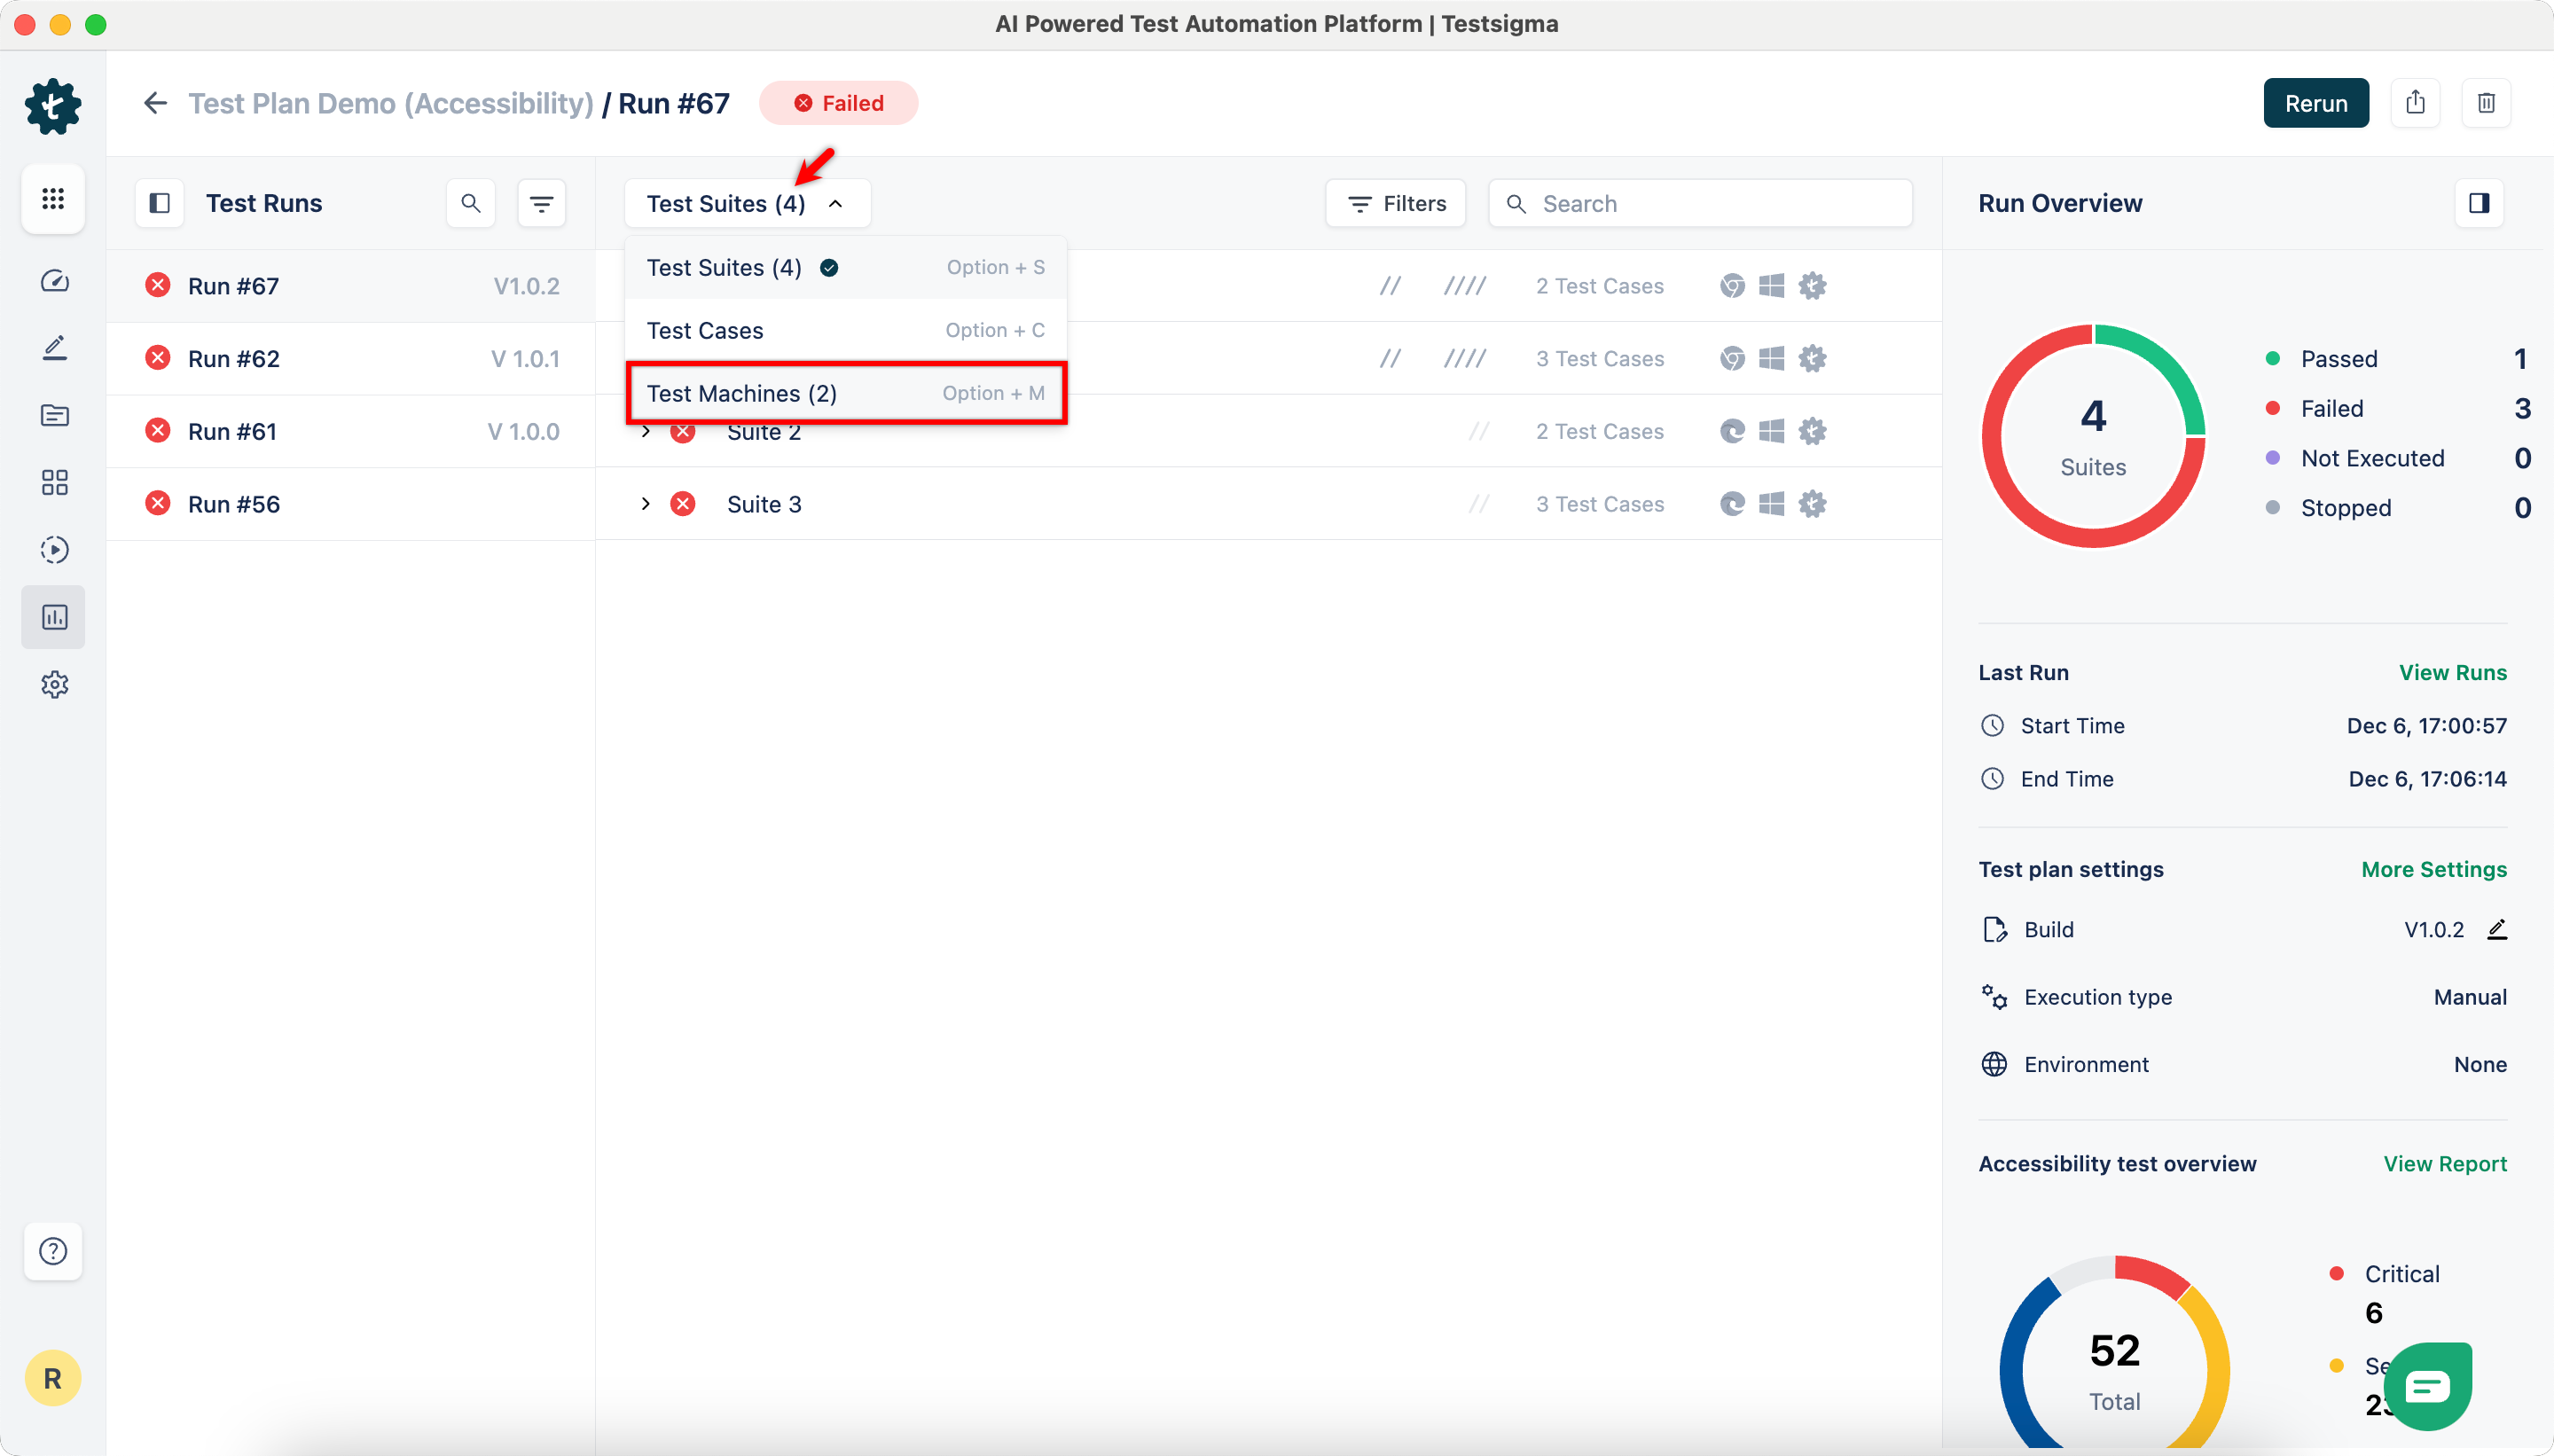The height and width of the screenshot is (1456, 2554).
Task: Open the dashboard gauge icon in sidebar
Action: click(x=54, y=281)
